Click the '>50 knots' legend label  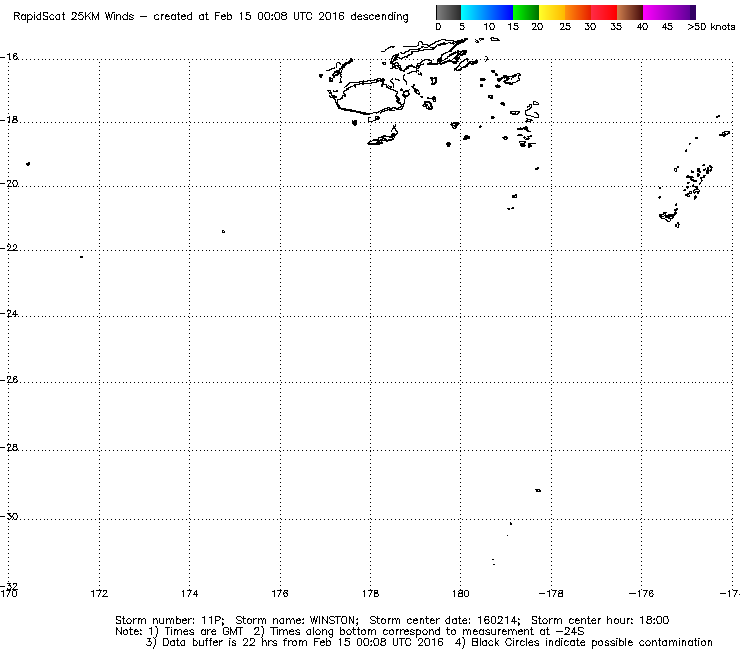tap(711, 27)
